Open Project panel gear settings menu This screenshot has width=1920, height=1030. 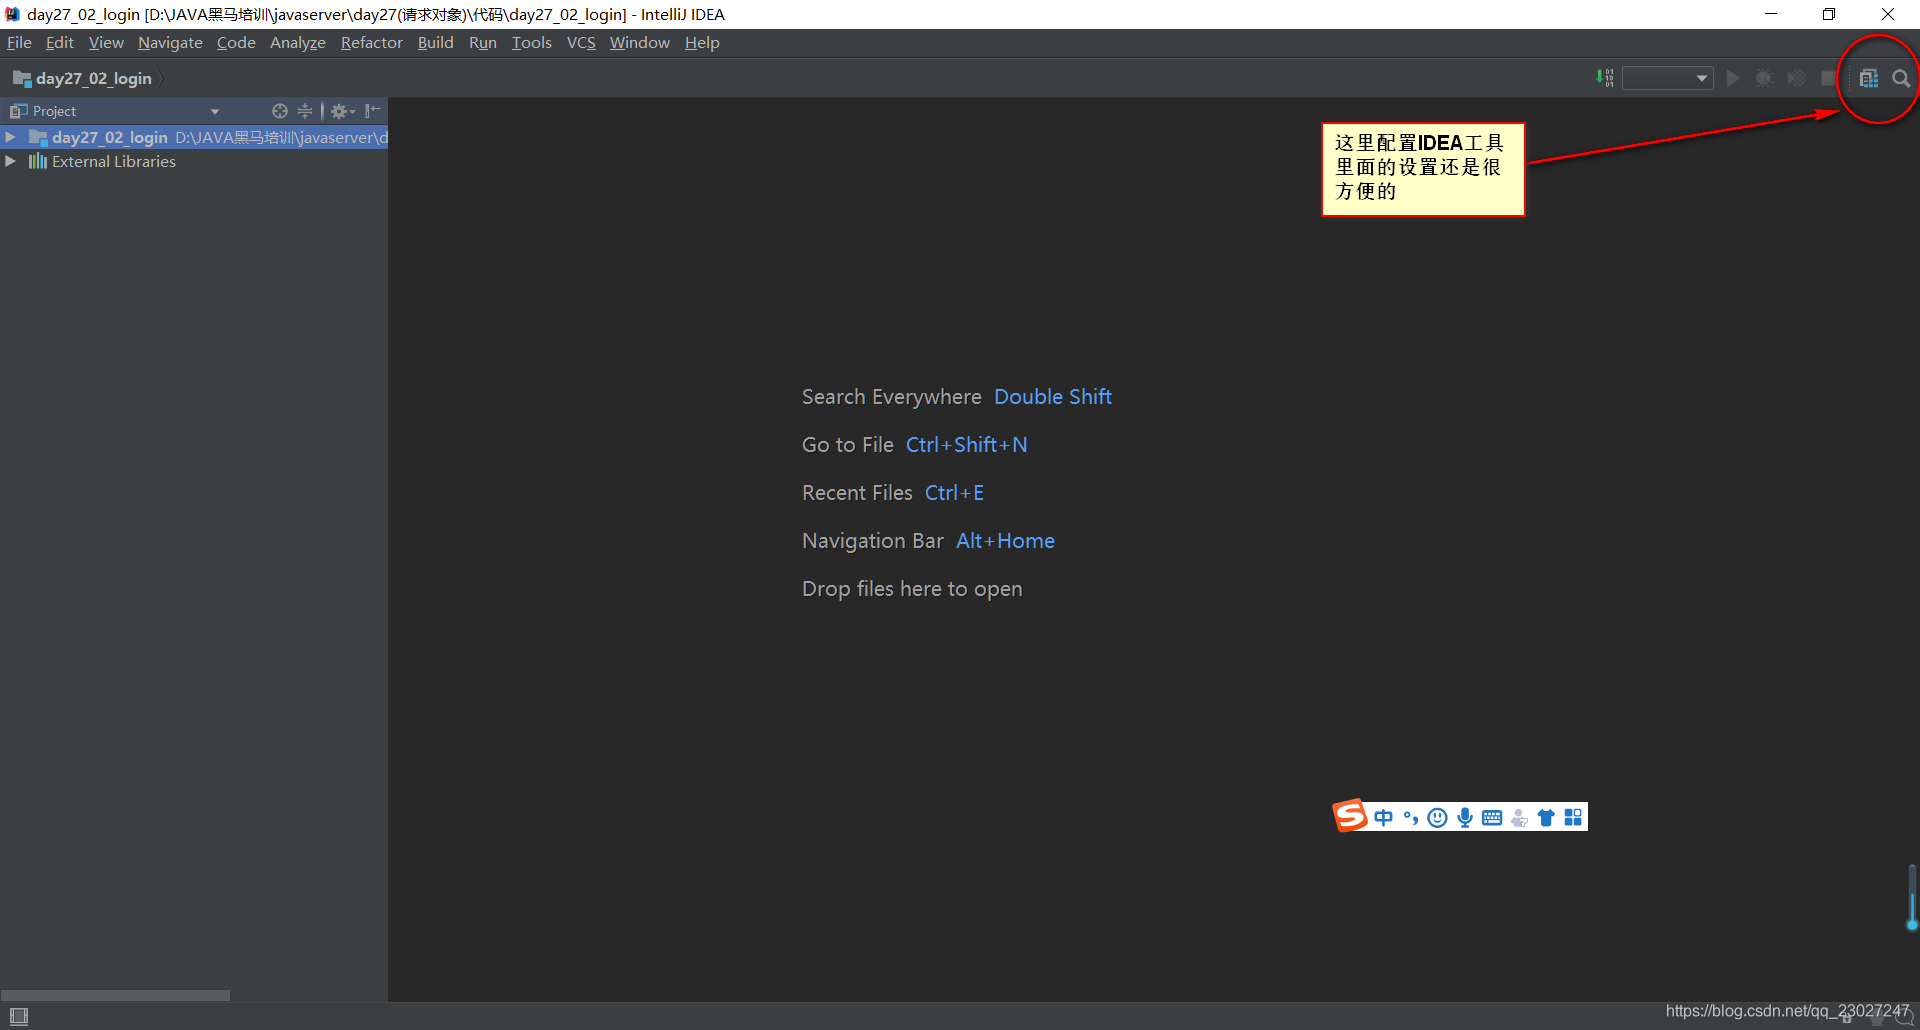point(342,111)
